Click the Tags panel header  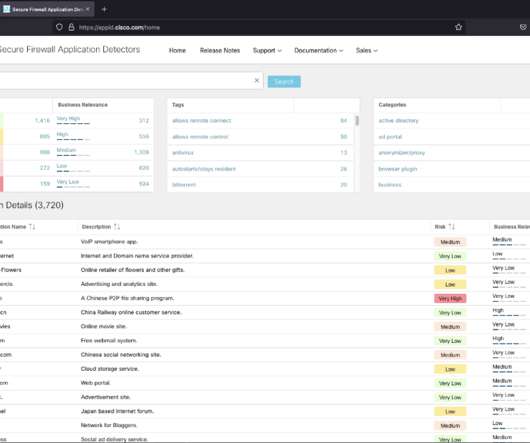tap(178, 105)
